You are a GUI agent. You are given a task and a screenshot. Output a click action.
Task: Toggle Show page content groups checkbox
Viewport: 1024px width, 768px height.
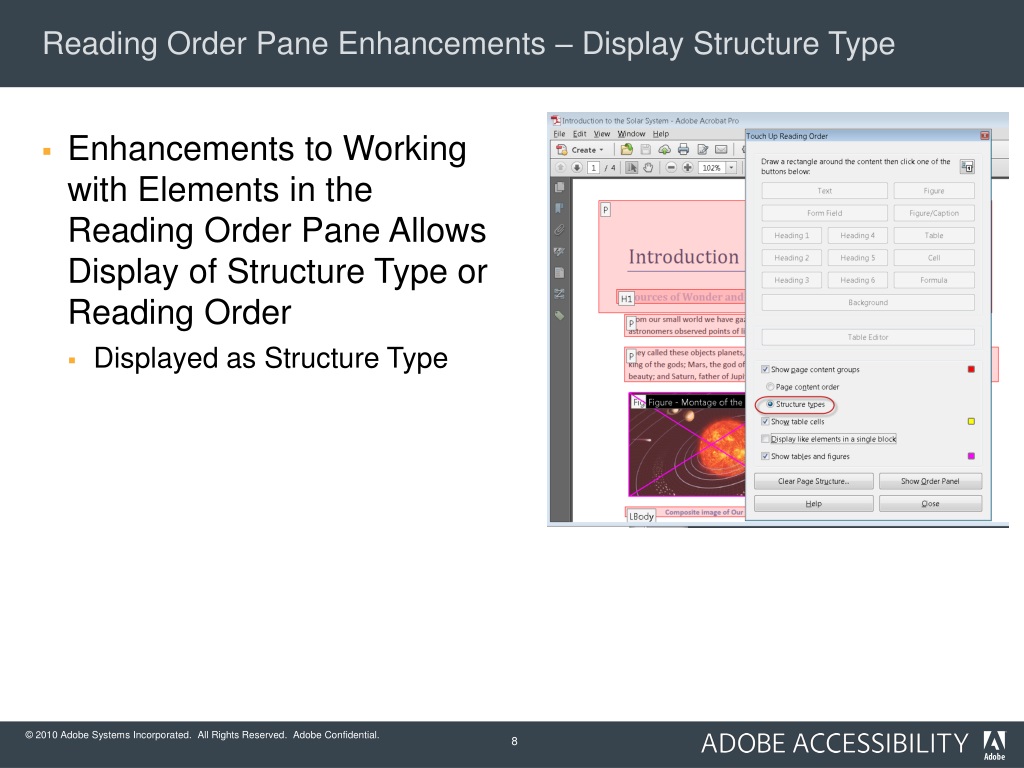point(765,370)
